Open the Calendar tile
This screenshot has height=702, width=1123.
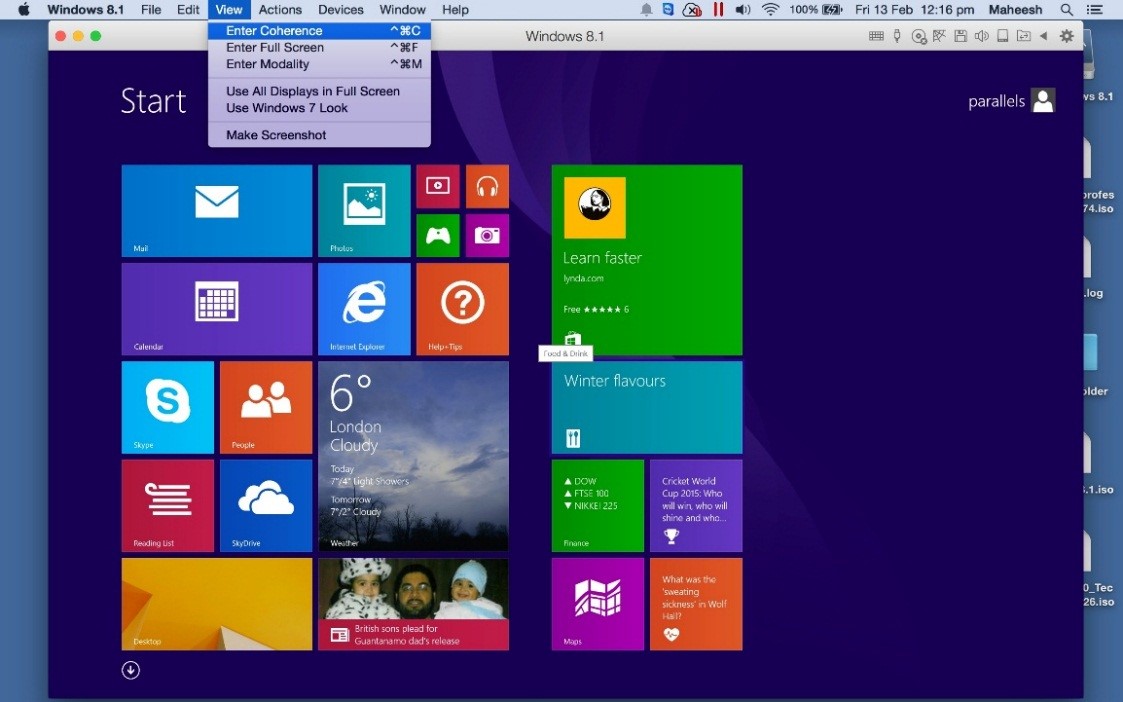pos(217,309)
